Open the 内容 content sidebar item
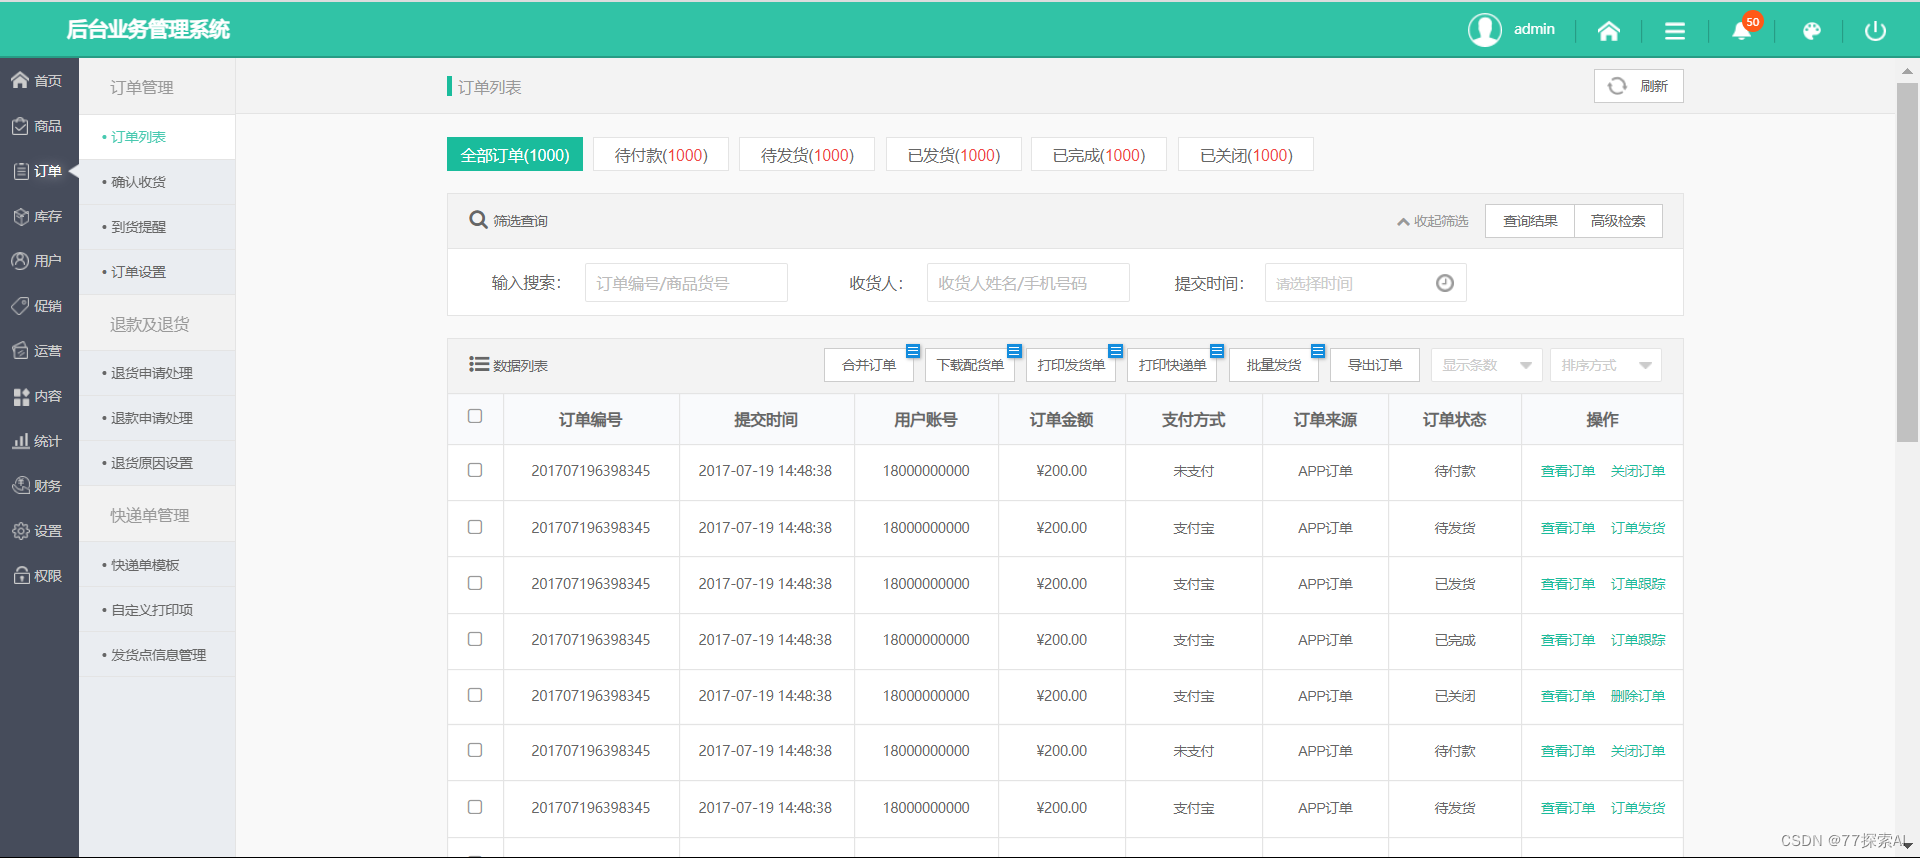Screen dimensions: 1920x858 (x=39, y=396)
